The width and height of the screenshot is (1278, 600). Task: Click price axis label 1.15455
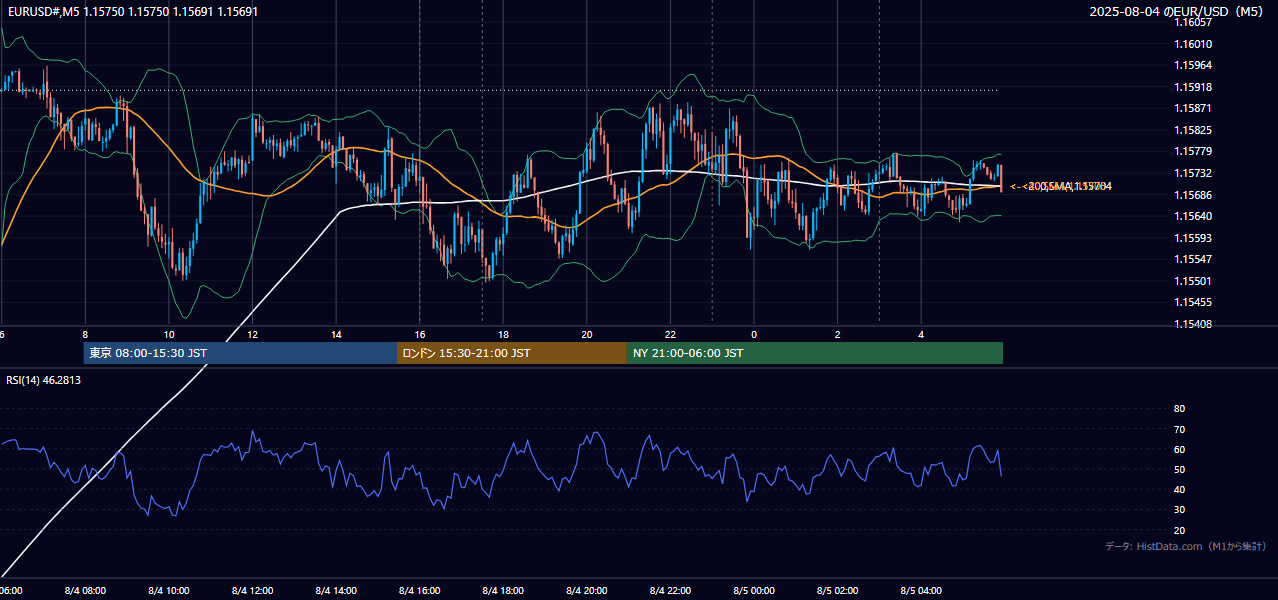(x=1192, y=302)
